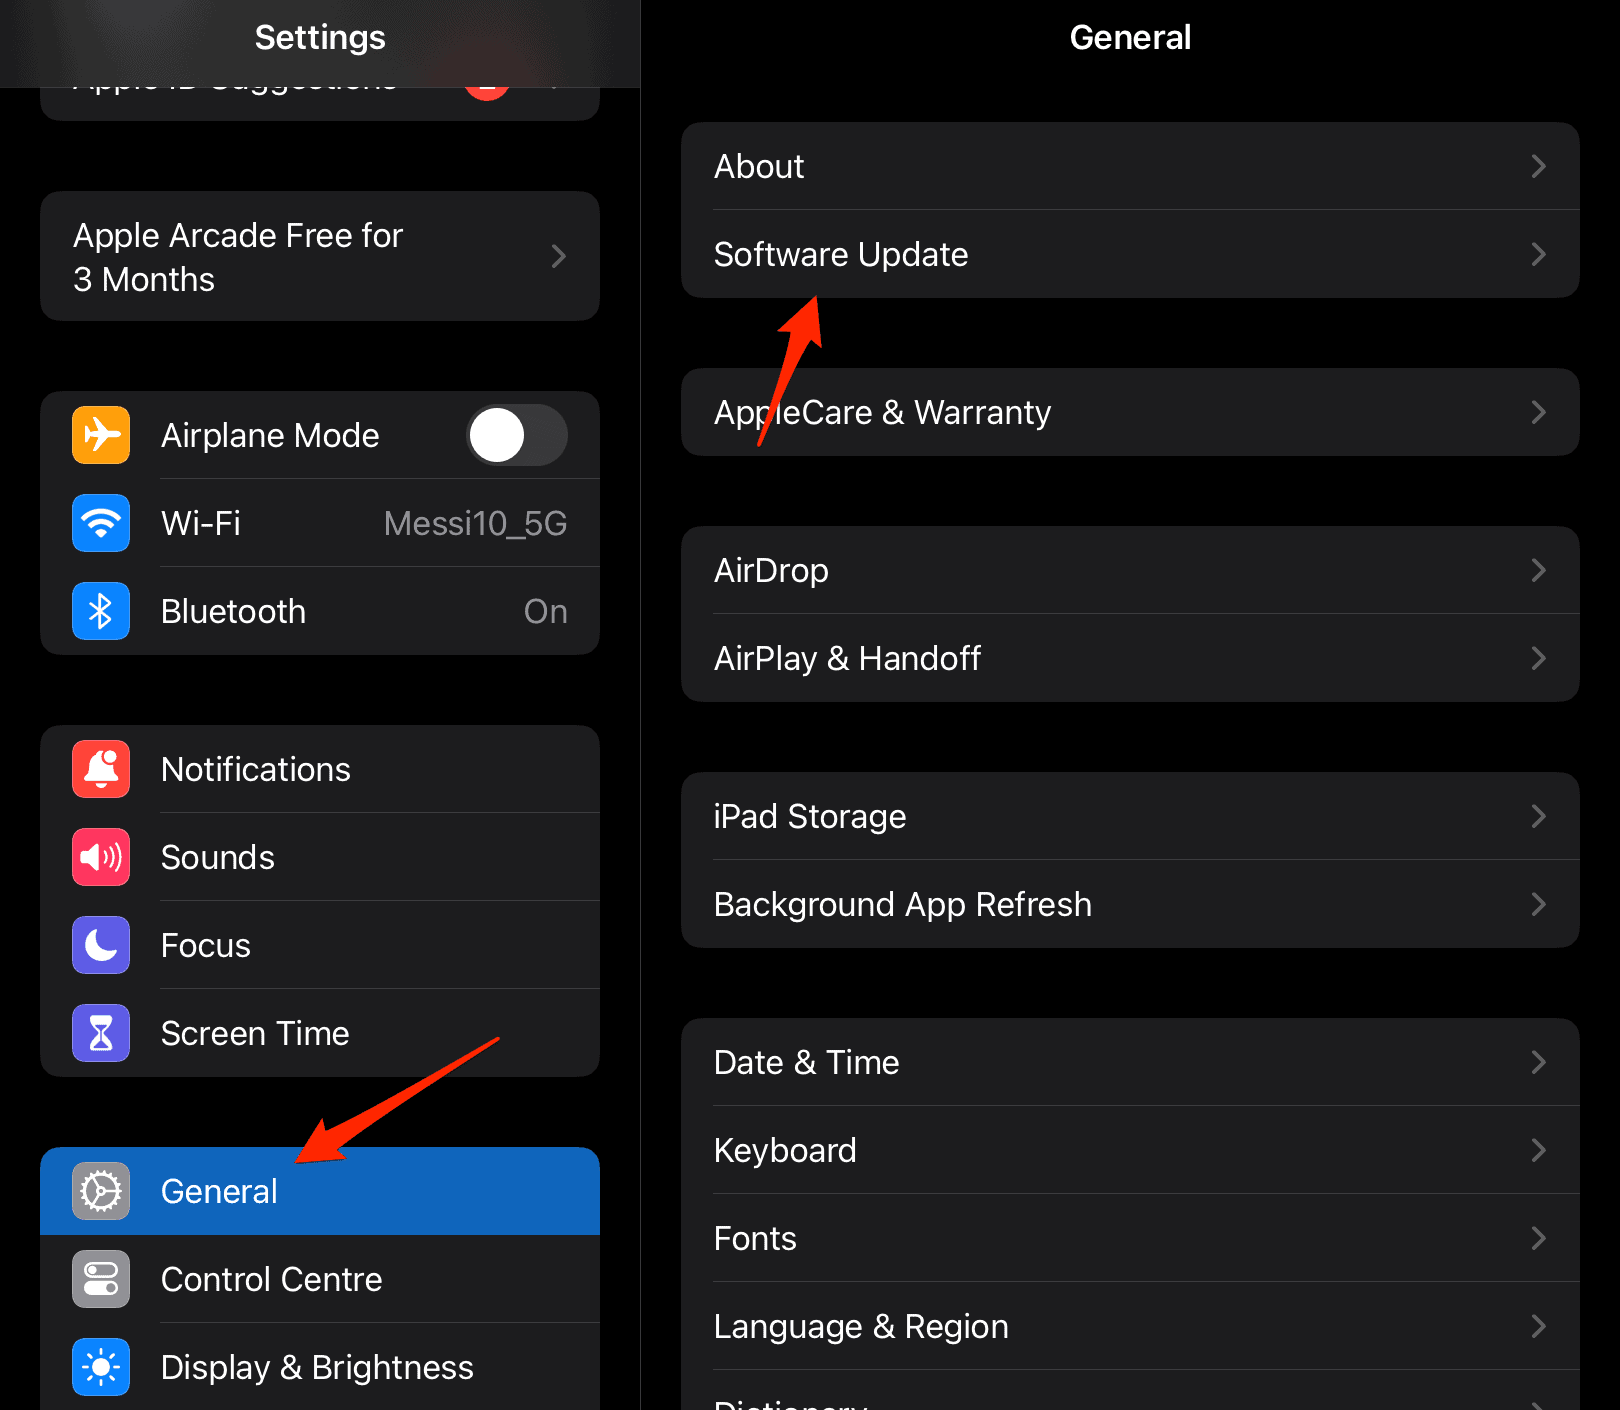Open AirDrop settings via its chevron
Image resolution: width=1620 pixels, height=1410 pixels.
[x=1537, y=570]
